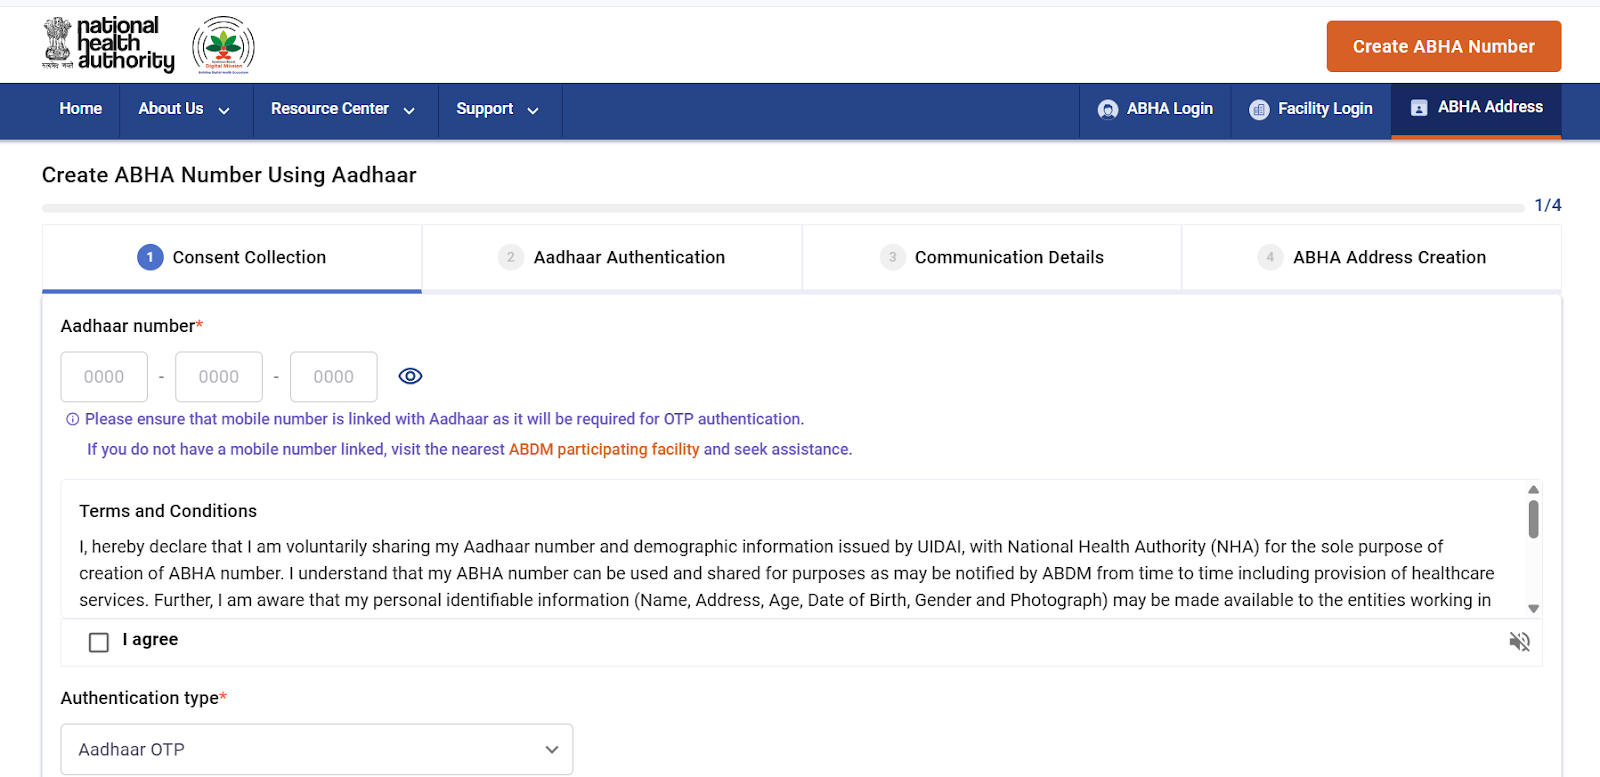1600x777 pixels.
Task: Click the Terms and Conditions scrollbar thumb
Action: point(1533,519)
